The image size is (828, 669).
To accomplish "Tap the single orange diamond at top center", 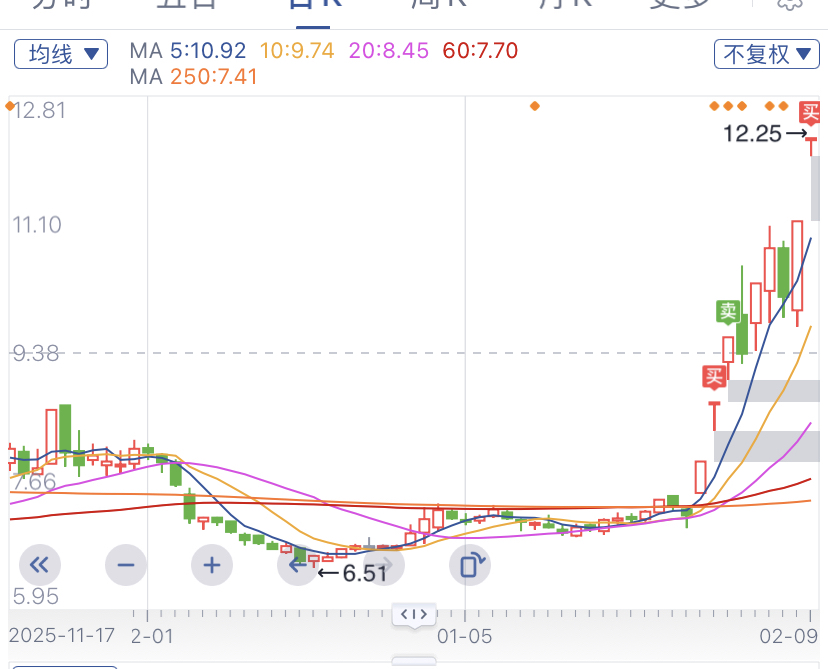I will 534,106.
